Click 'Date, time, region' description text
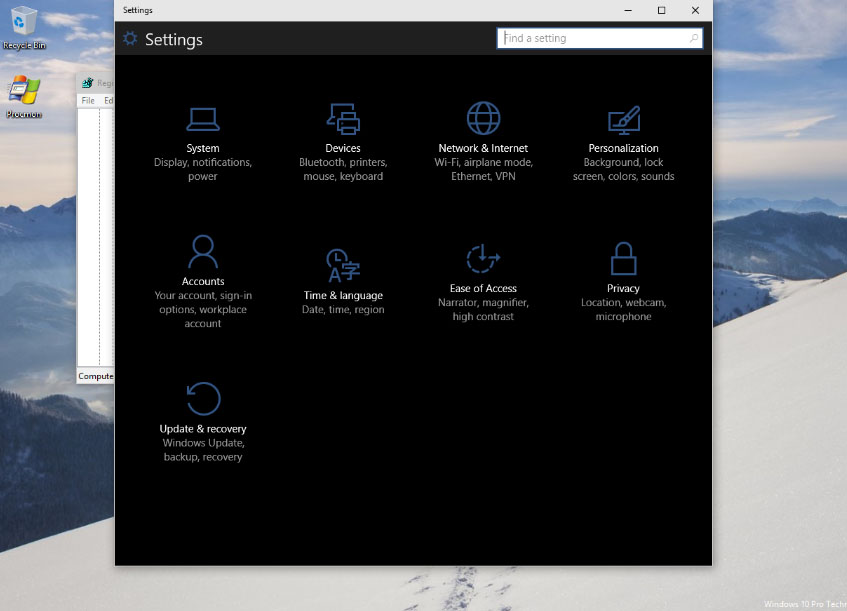This screenshot has height=611, width=847. pyautogui.click(x=343, y=310)
